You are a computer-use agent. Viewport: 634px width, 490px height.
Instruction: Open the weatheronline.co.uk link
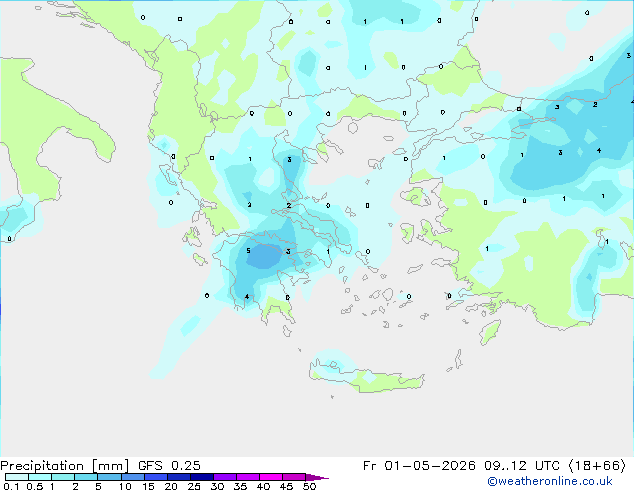point(550,481)
